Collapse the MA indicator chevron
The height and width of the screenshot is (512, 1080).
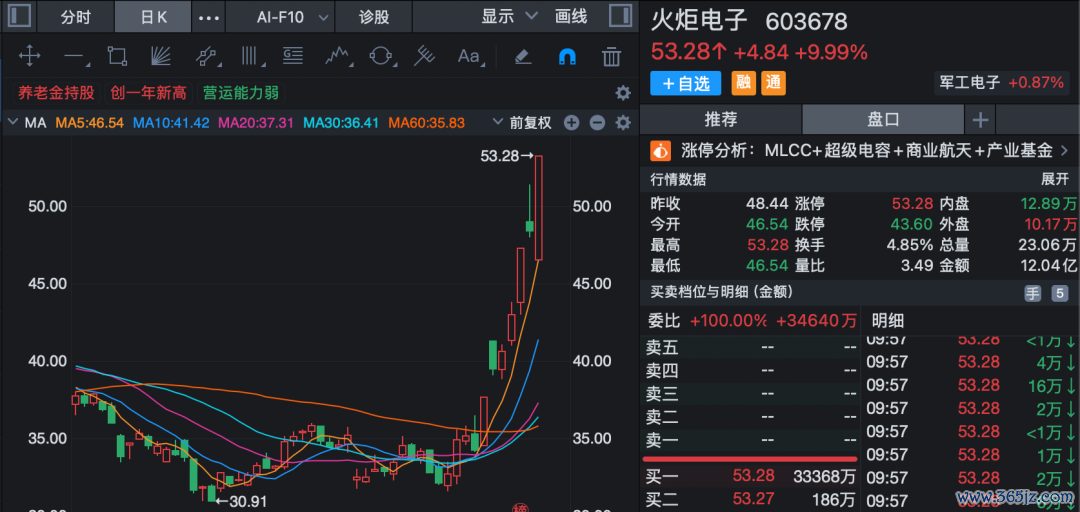coord(12,123)
